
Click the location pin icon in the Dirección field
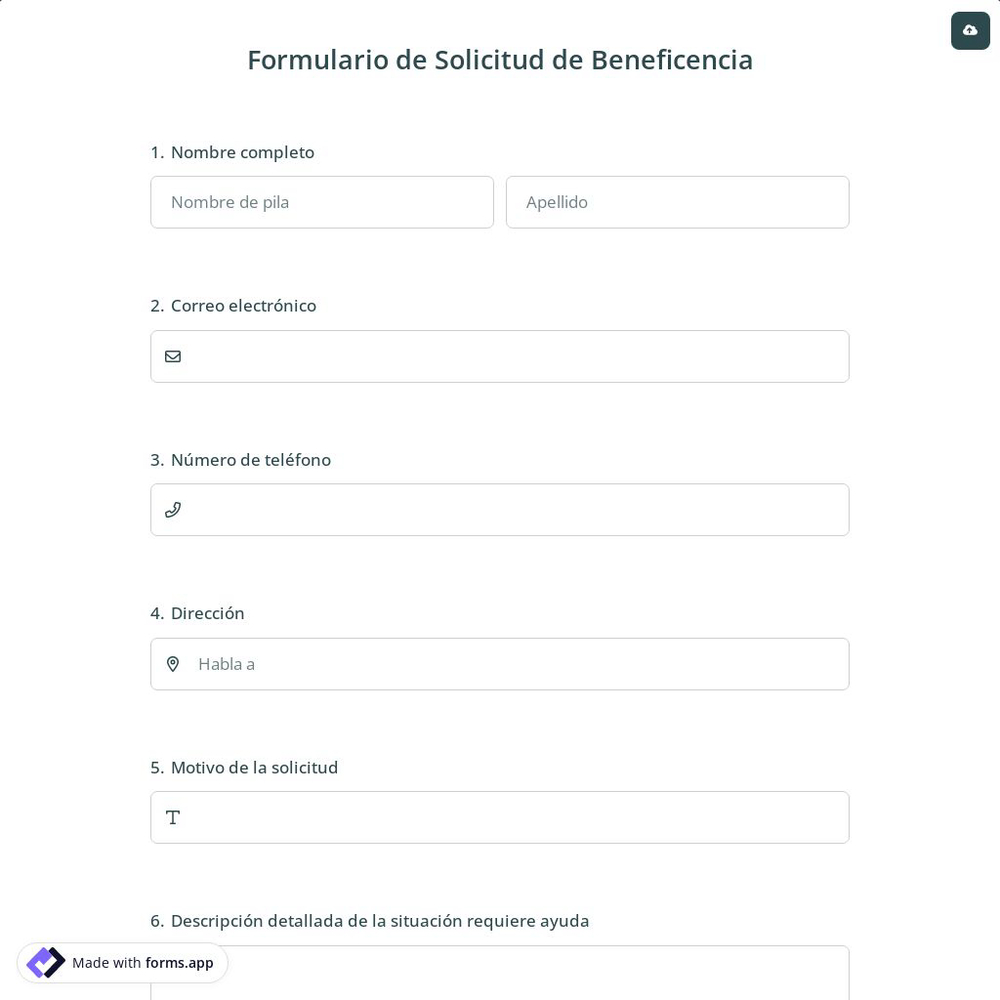(x=173, y=663)
